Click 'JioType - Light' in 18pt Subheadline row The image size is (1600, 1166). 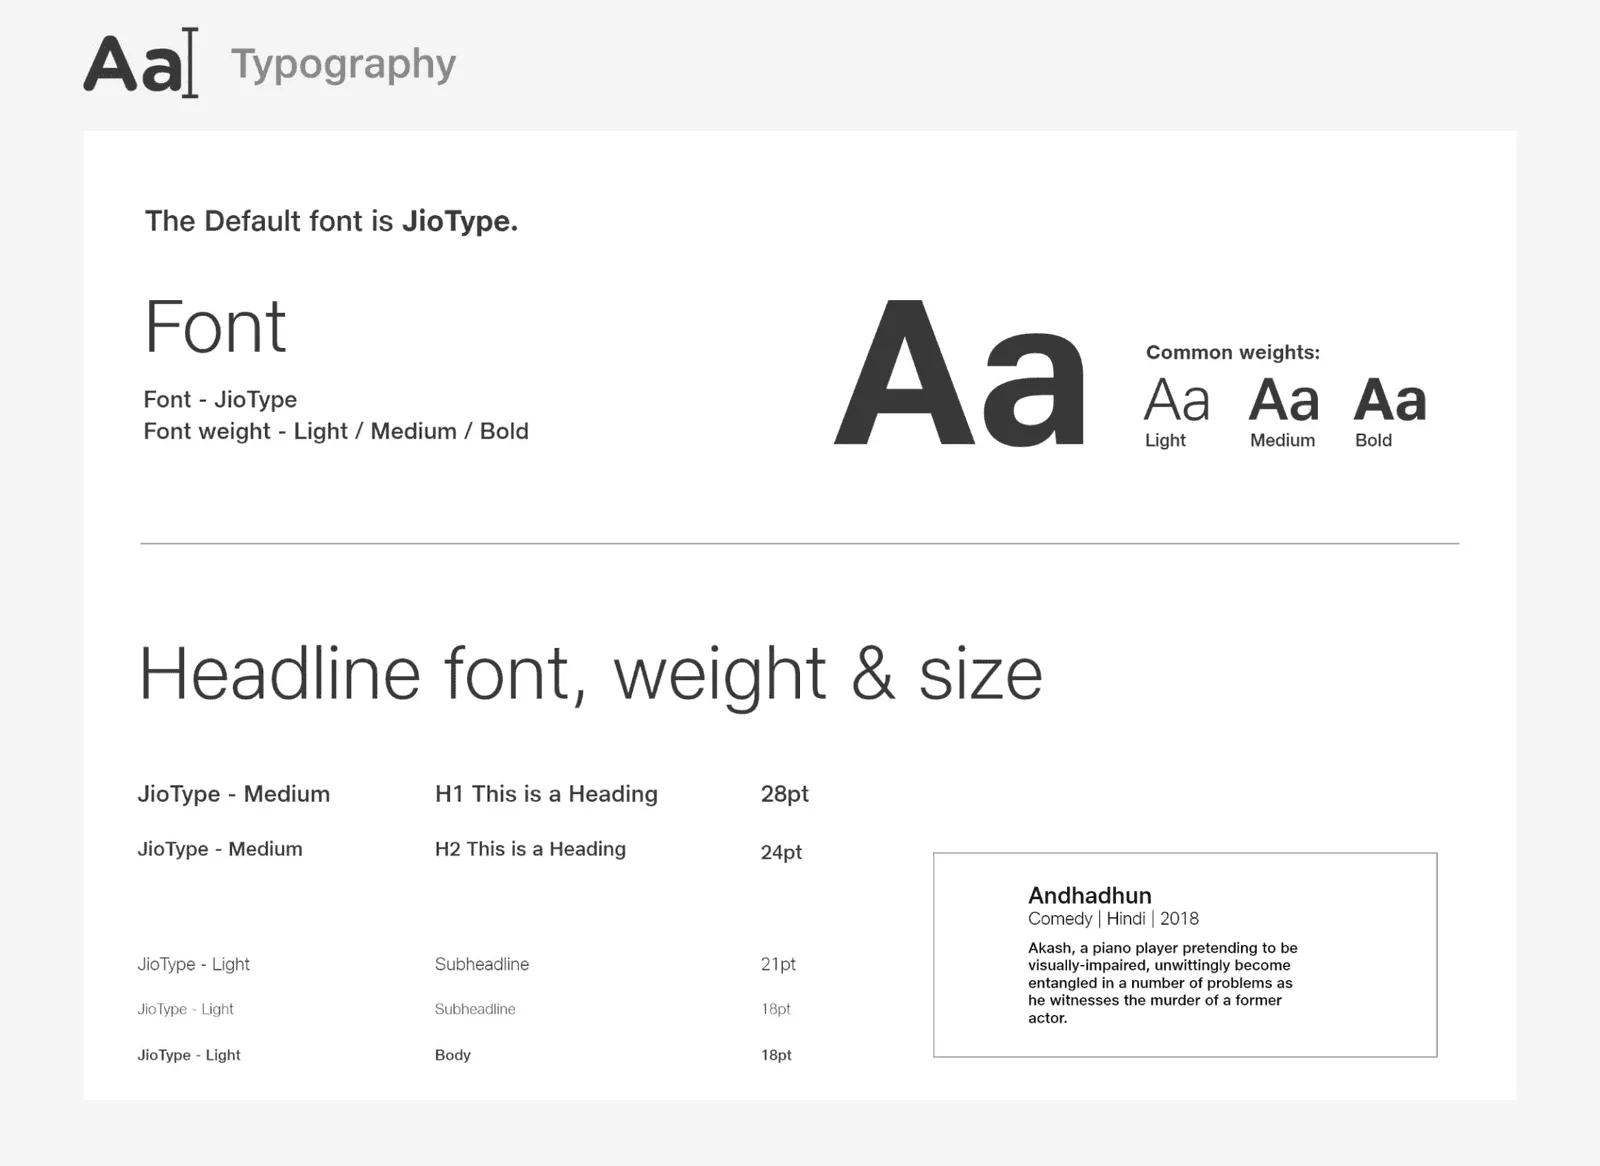[x=185, y=1009]
